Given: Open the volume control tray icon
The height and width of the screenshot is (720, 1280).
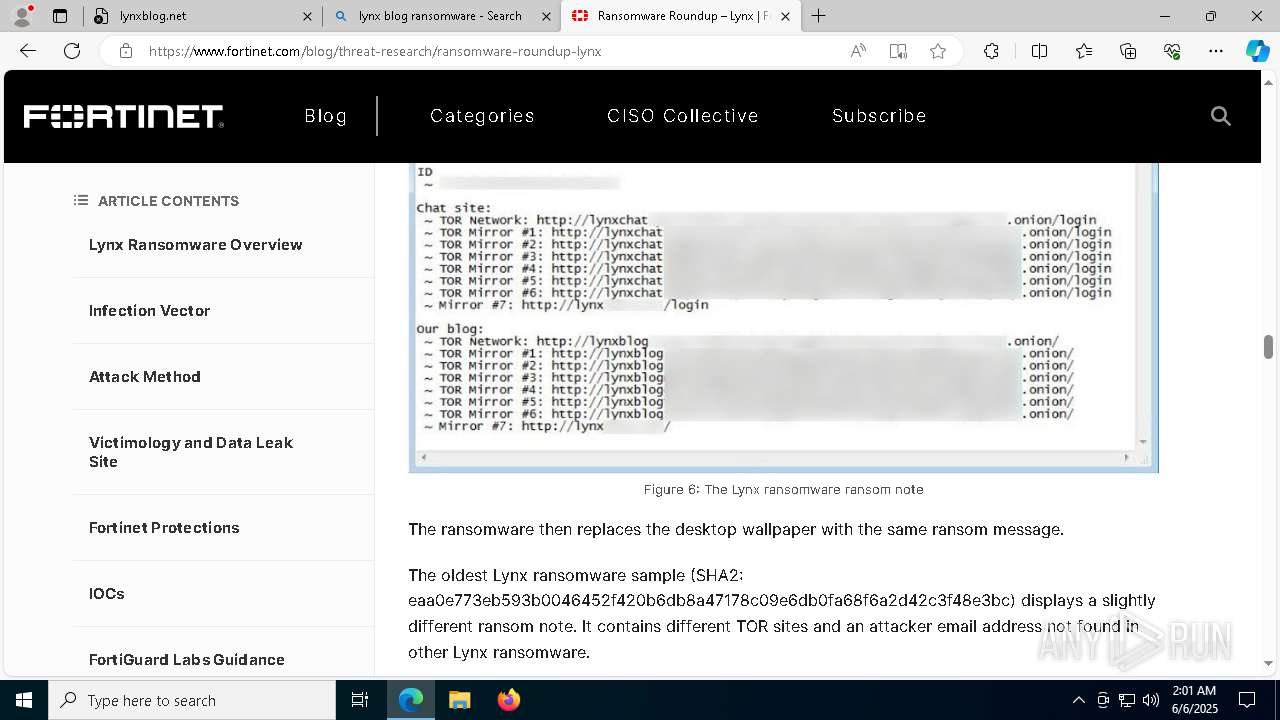Looking at the screenshot, I should pos(1151,700).
